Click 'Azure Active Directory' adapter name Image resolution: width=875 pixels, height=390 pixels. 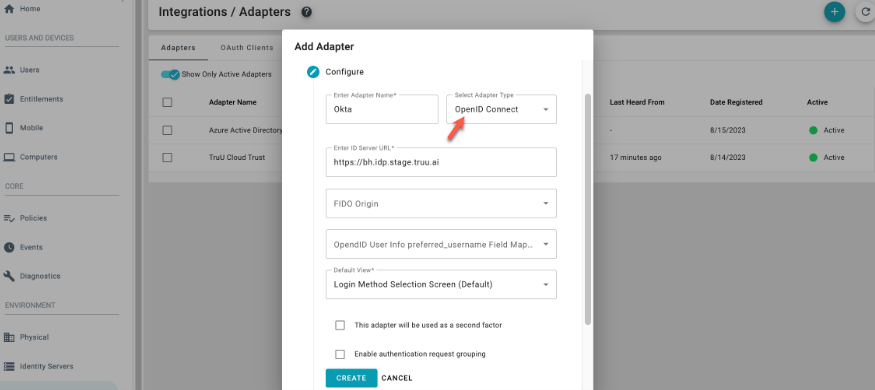coord(246,131)
